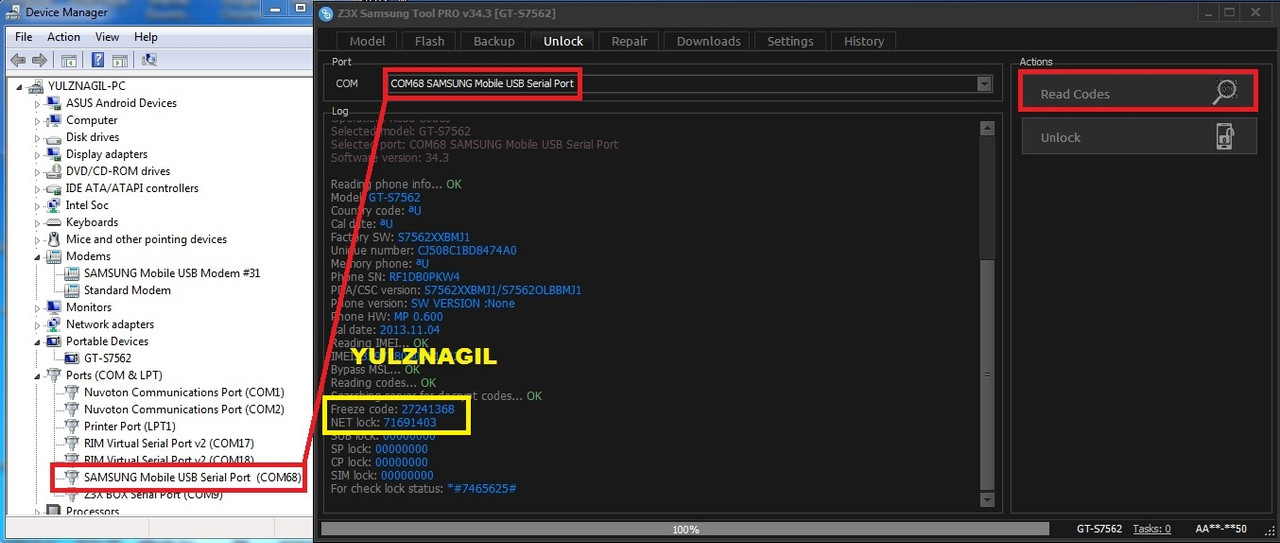Go back in the Device Manager toolbar
The image size is (1280, 543).
[17, 60]
